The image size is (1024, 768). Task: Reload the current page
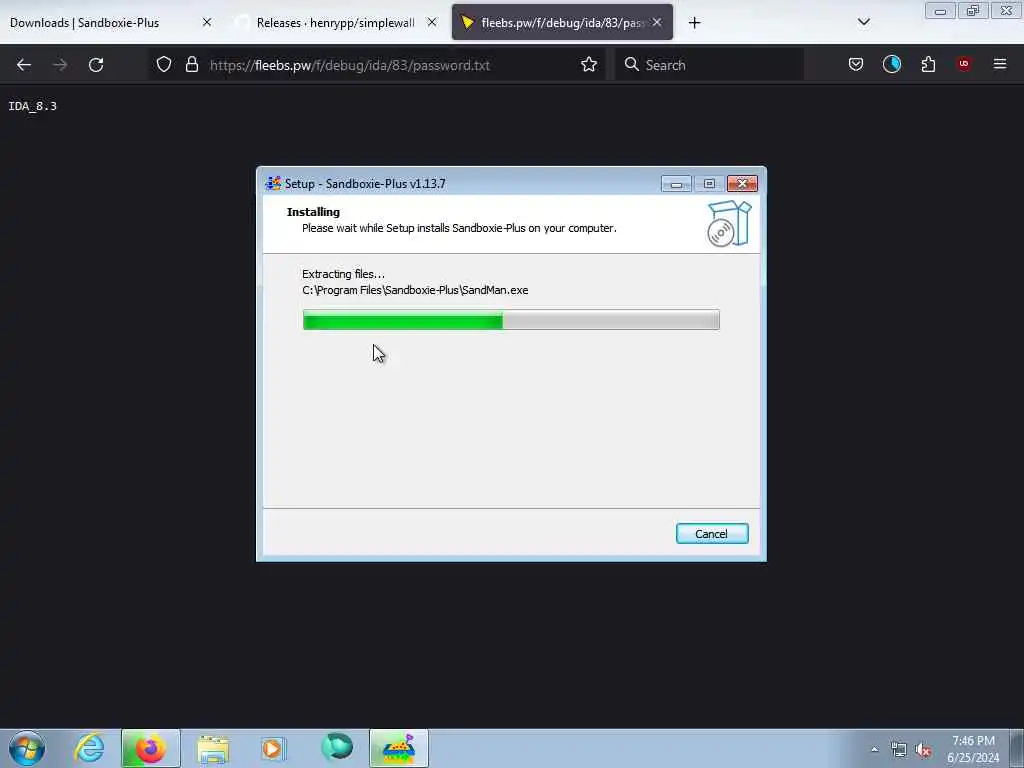point(96,65)
